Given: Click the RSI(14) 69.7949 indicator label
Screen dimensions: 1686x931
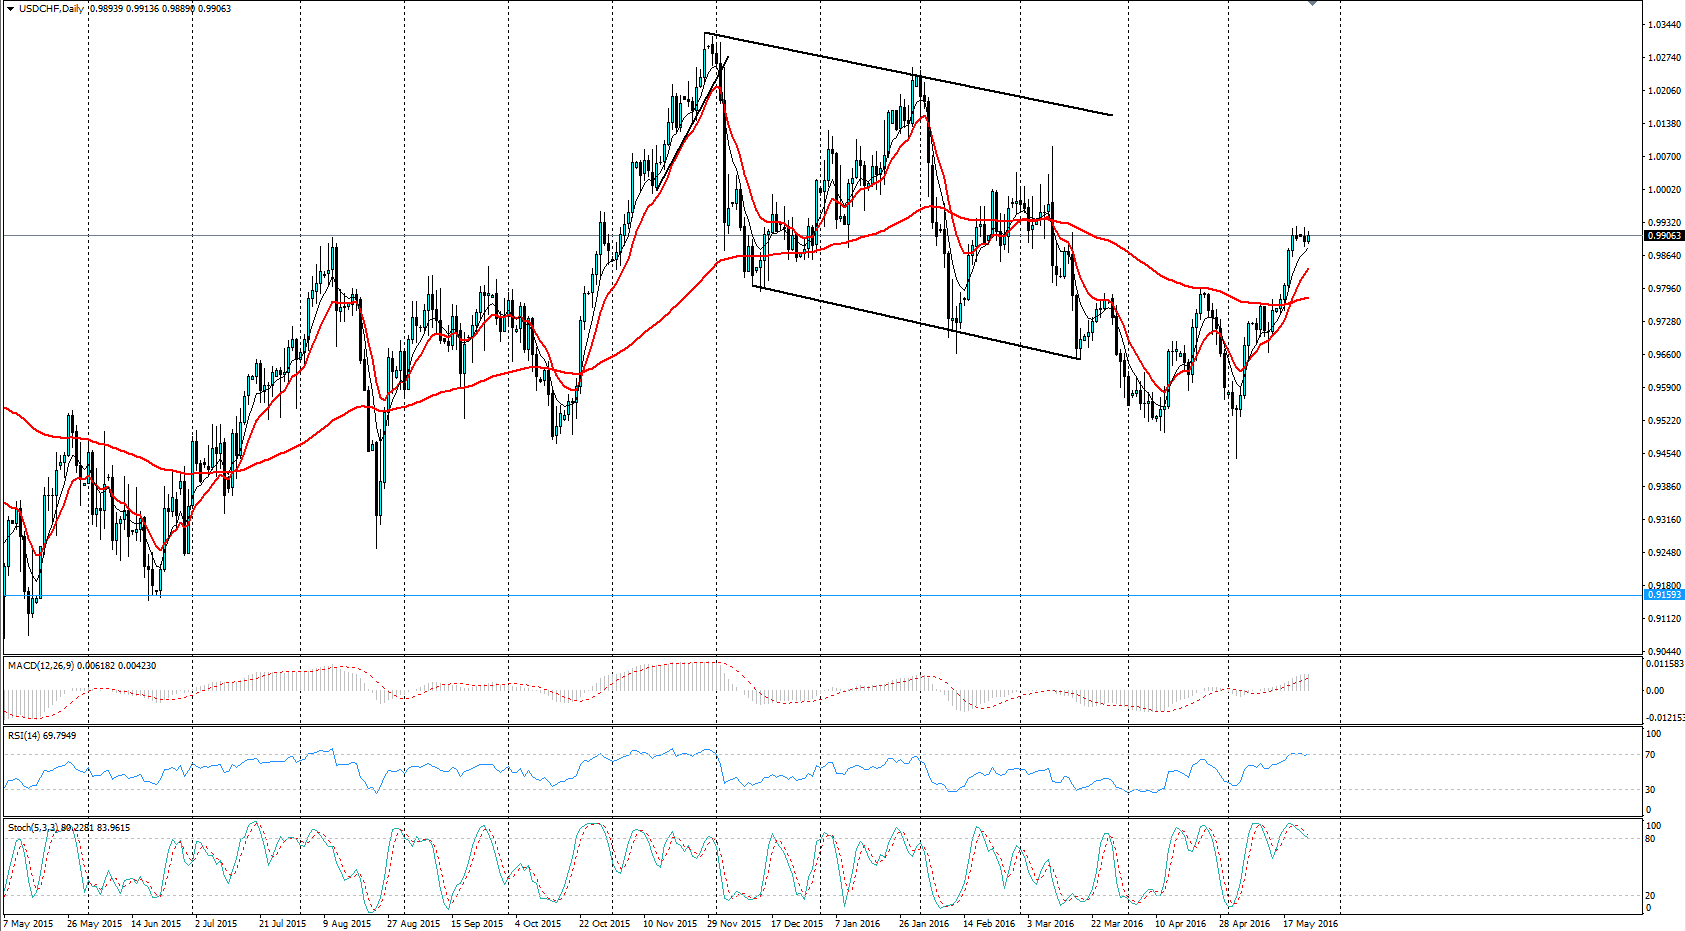Looking at the screenshot, I should point(42,736).
